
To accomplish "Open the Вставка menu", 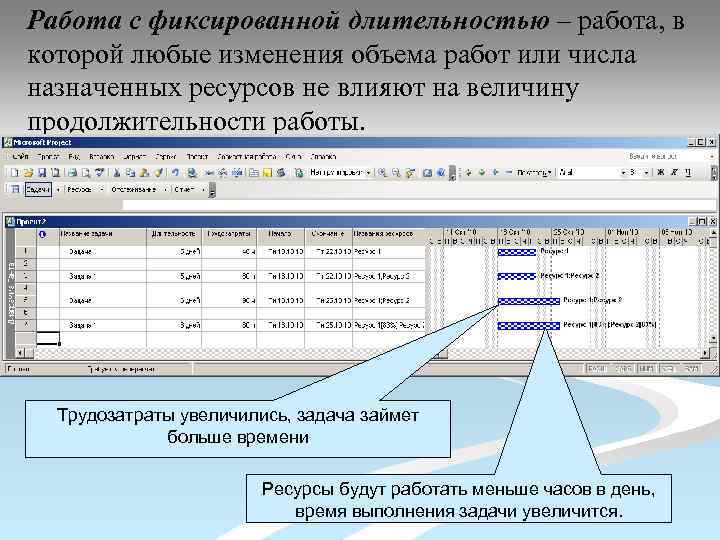I will tap(101, 157).
